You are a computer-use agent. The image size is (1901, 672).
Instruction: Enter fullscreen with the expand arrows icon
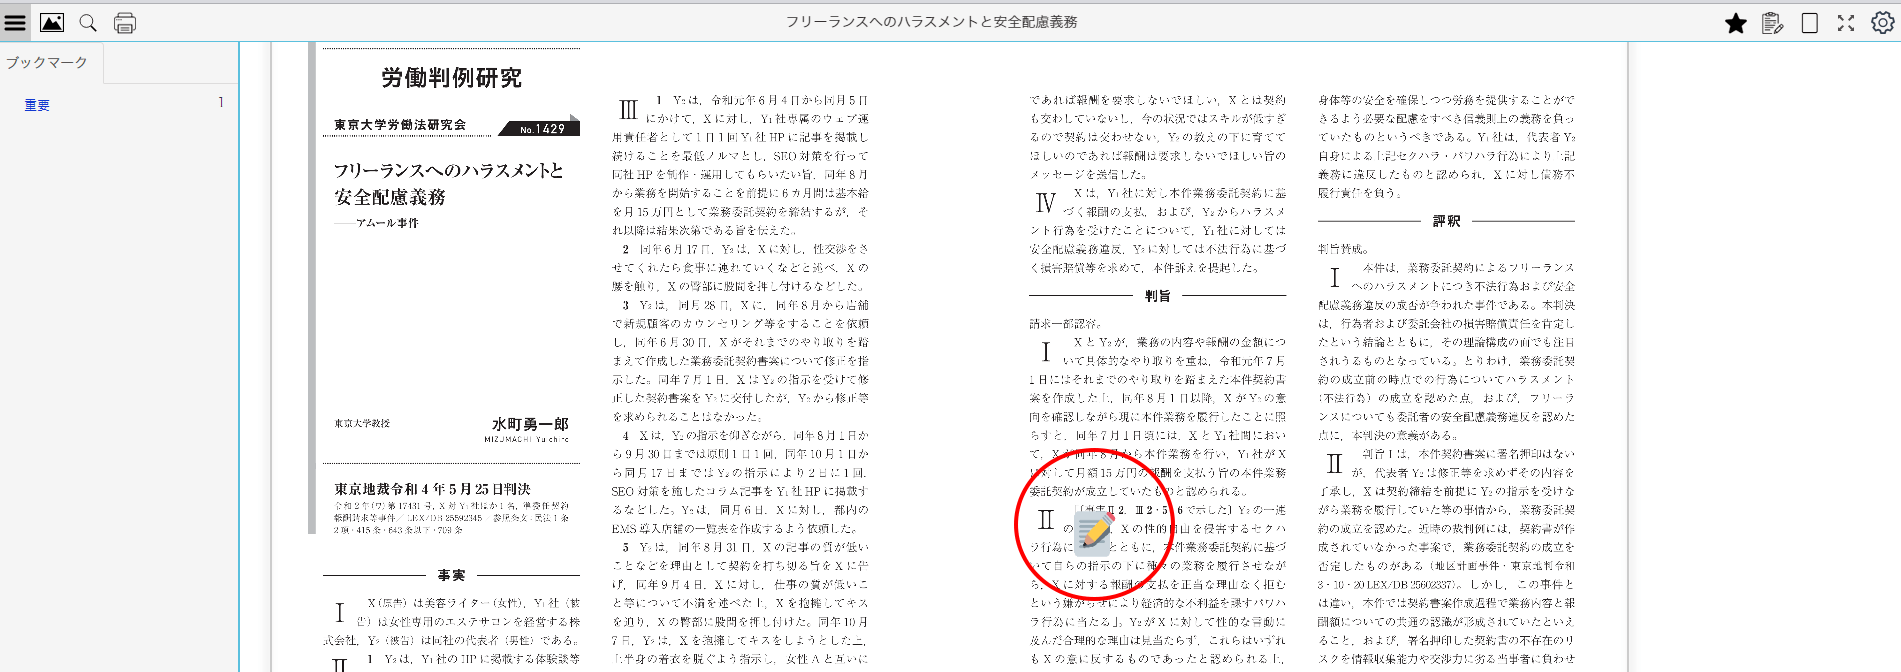pos(1846,23)
